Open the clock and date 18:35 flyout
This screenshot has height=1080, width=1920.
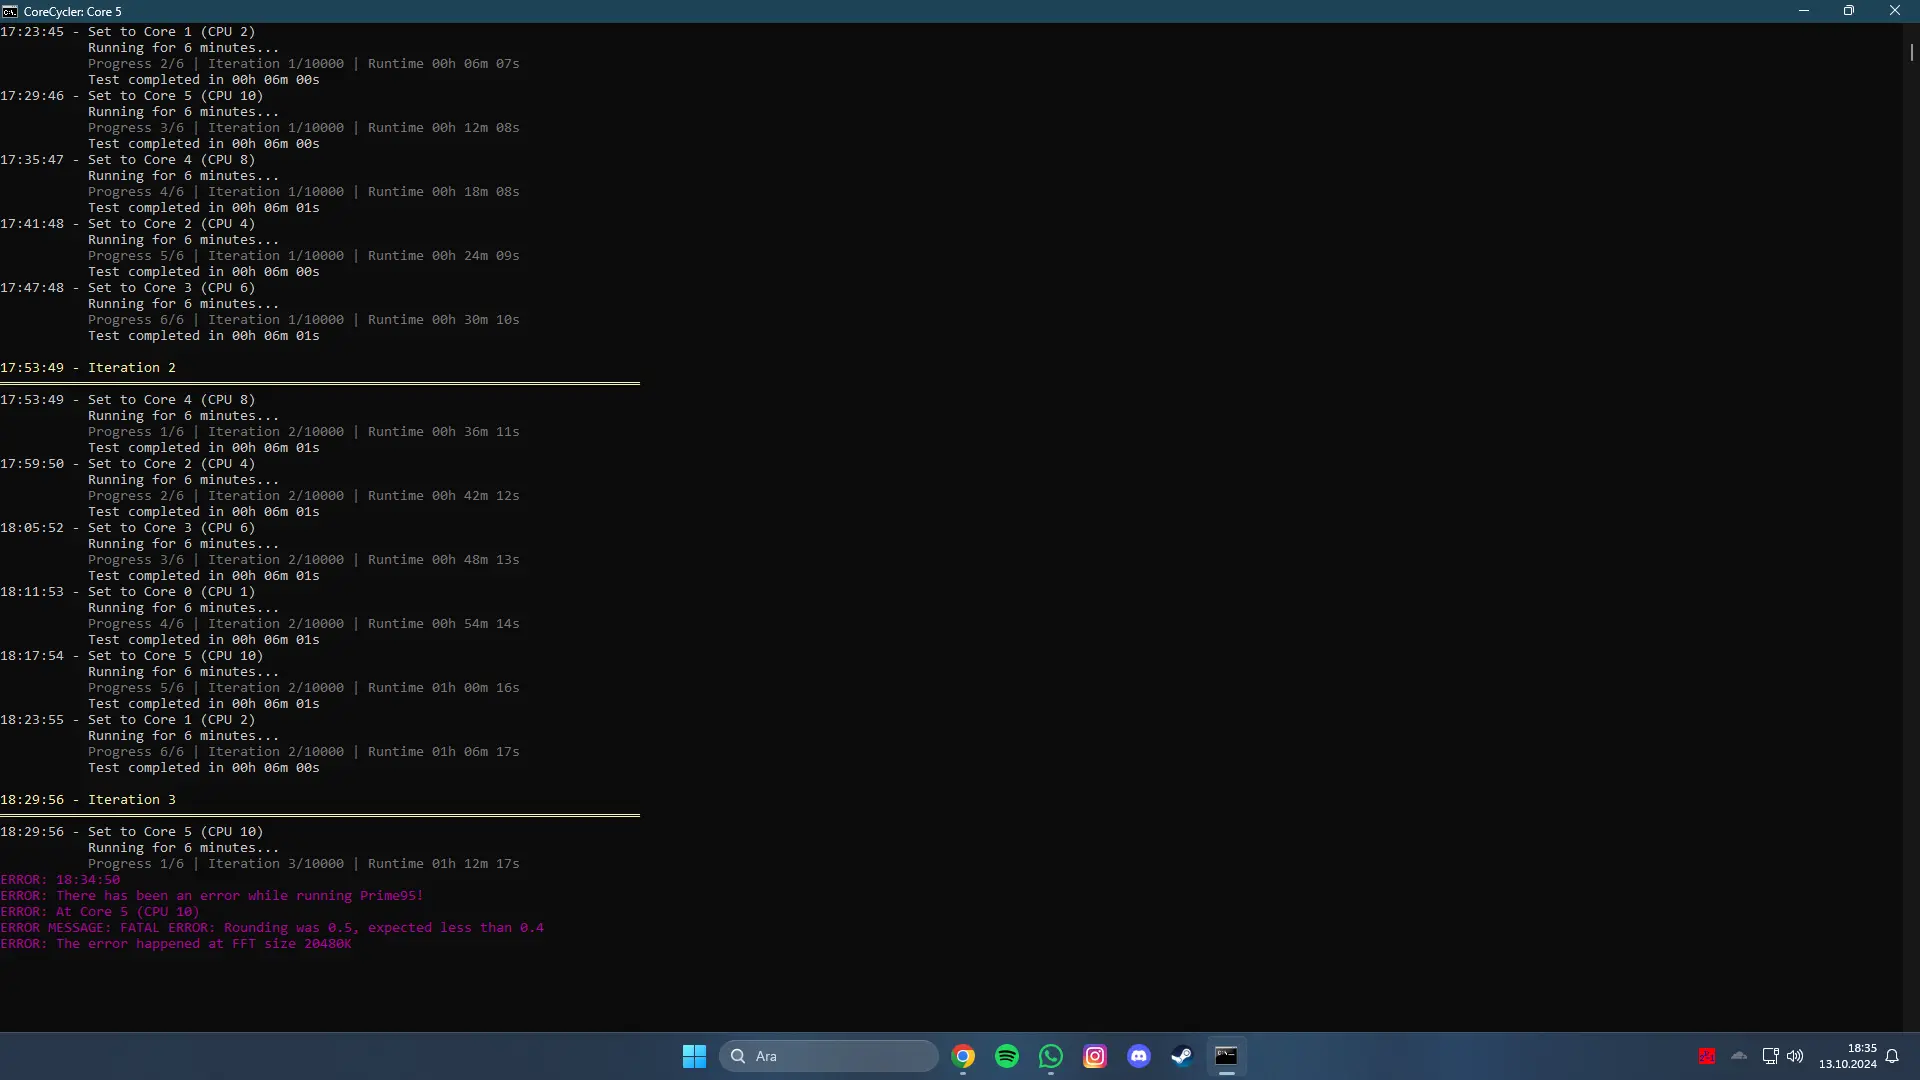click(1848, 1056)
